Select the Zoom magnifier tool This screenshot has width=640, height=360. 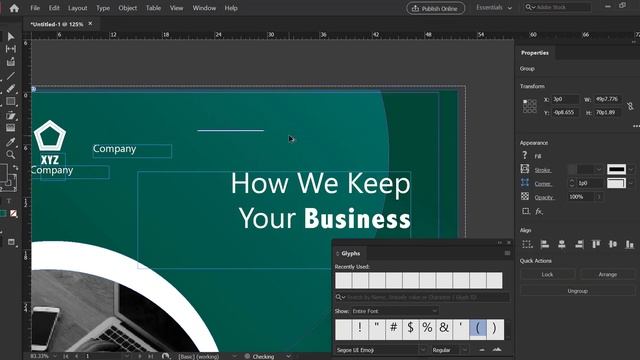click(11, 154)
